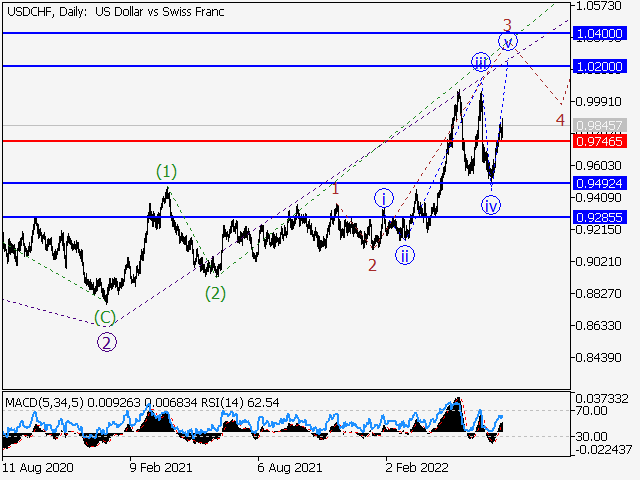Select the blue 0.94924 price level label

click(x=600, y=183)
